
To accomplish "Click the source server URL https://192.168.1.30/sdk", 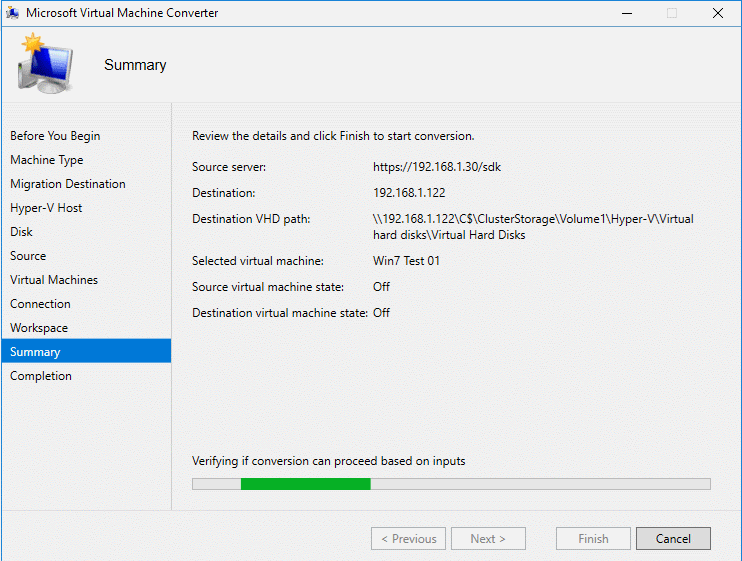I will pos(437,167).
